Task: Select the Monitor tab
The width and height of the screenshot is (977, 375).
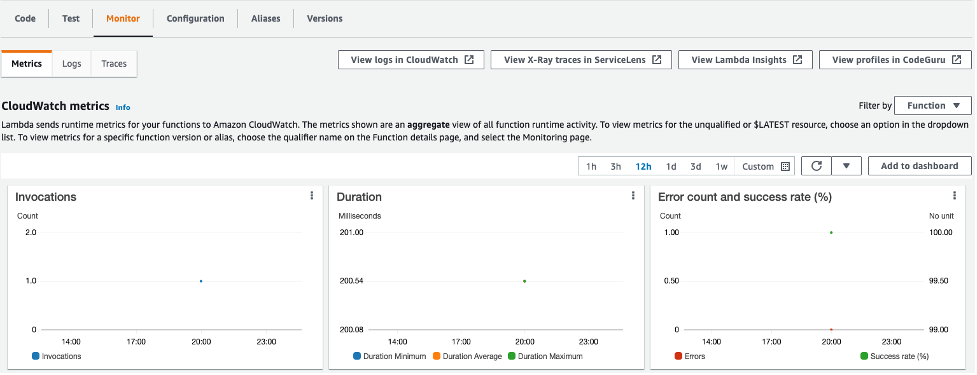Action: tap(123, 19)
